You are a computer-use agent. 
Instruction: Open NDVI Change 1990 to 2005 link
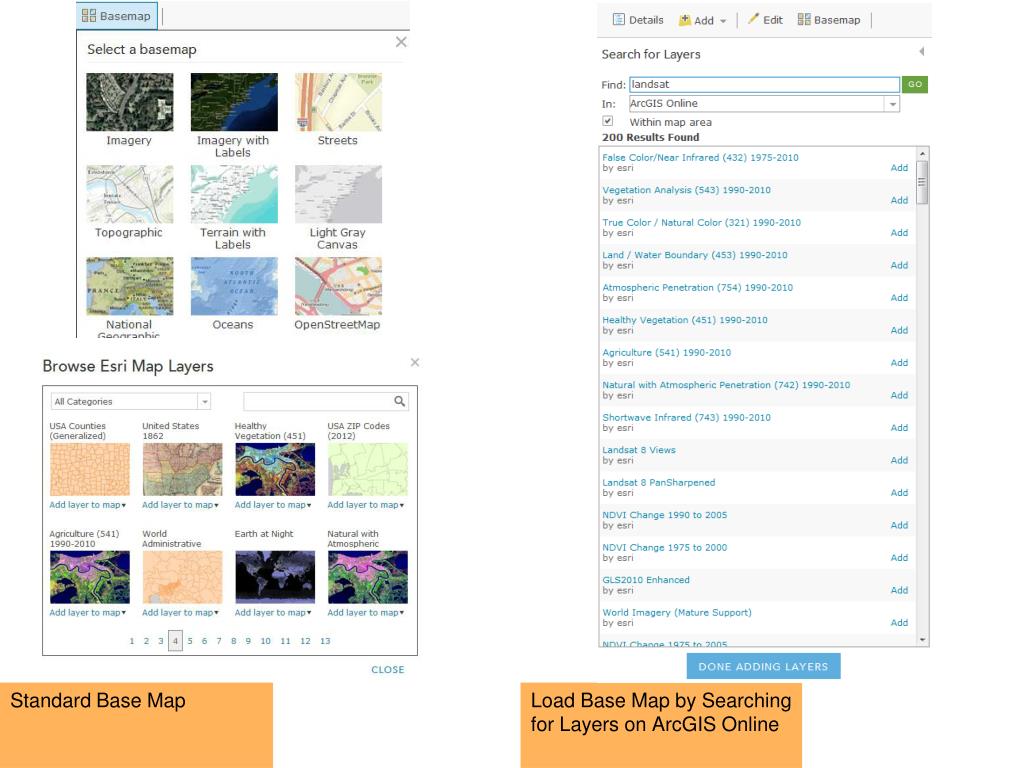[664, 515]
